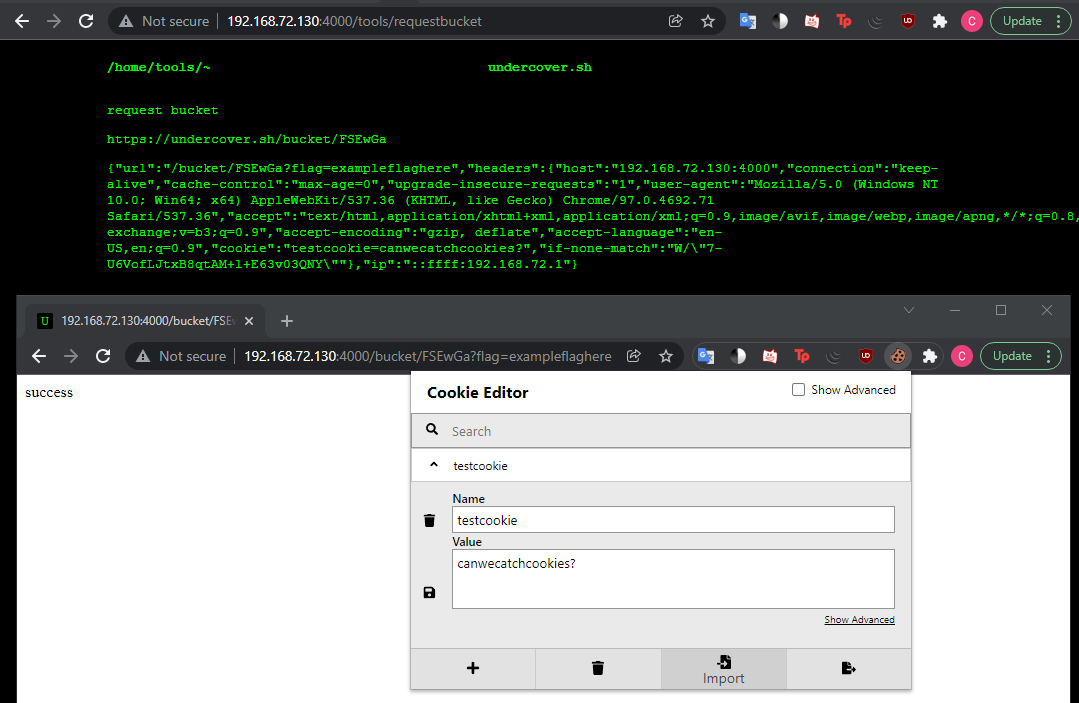Click the Update button in the top browser

1030,21
